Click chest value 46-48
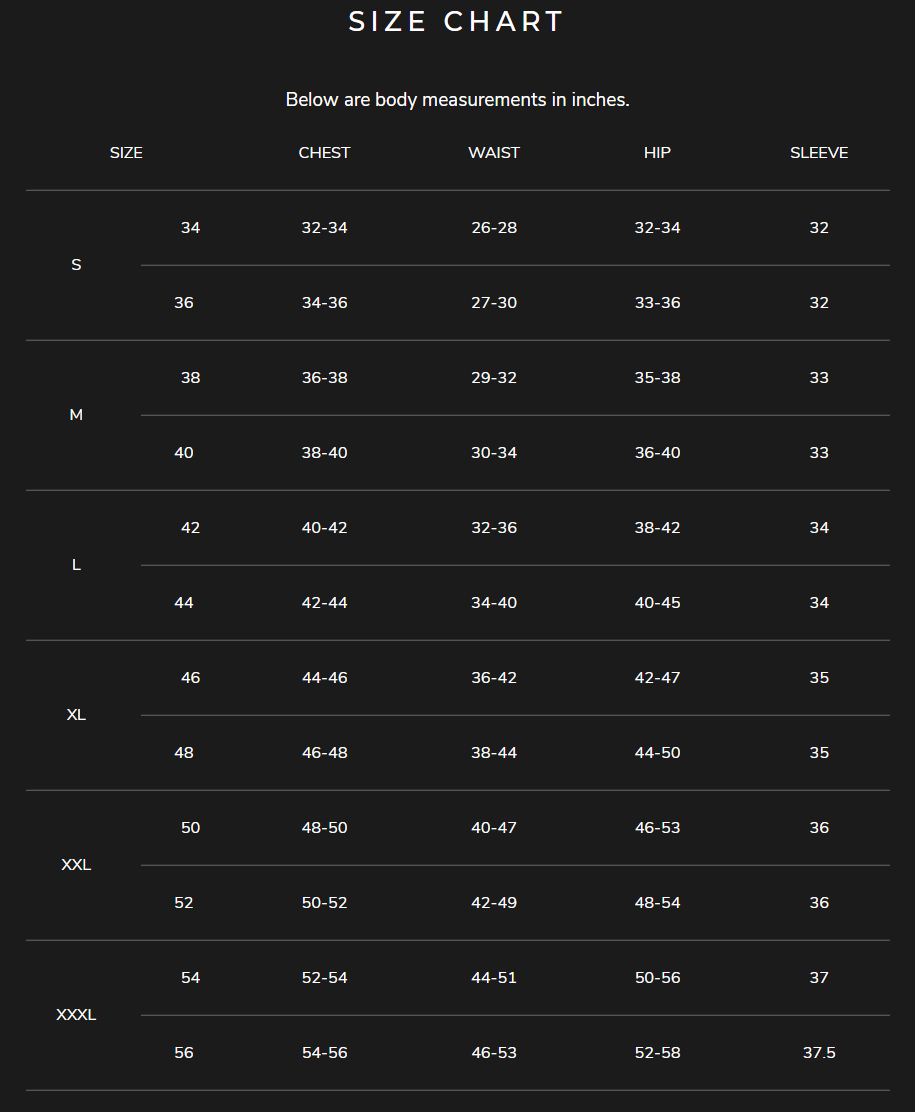This screenshot has width=915, height=1112. pos(325,753)
